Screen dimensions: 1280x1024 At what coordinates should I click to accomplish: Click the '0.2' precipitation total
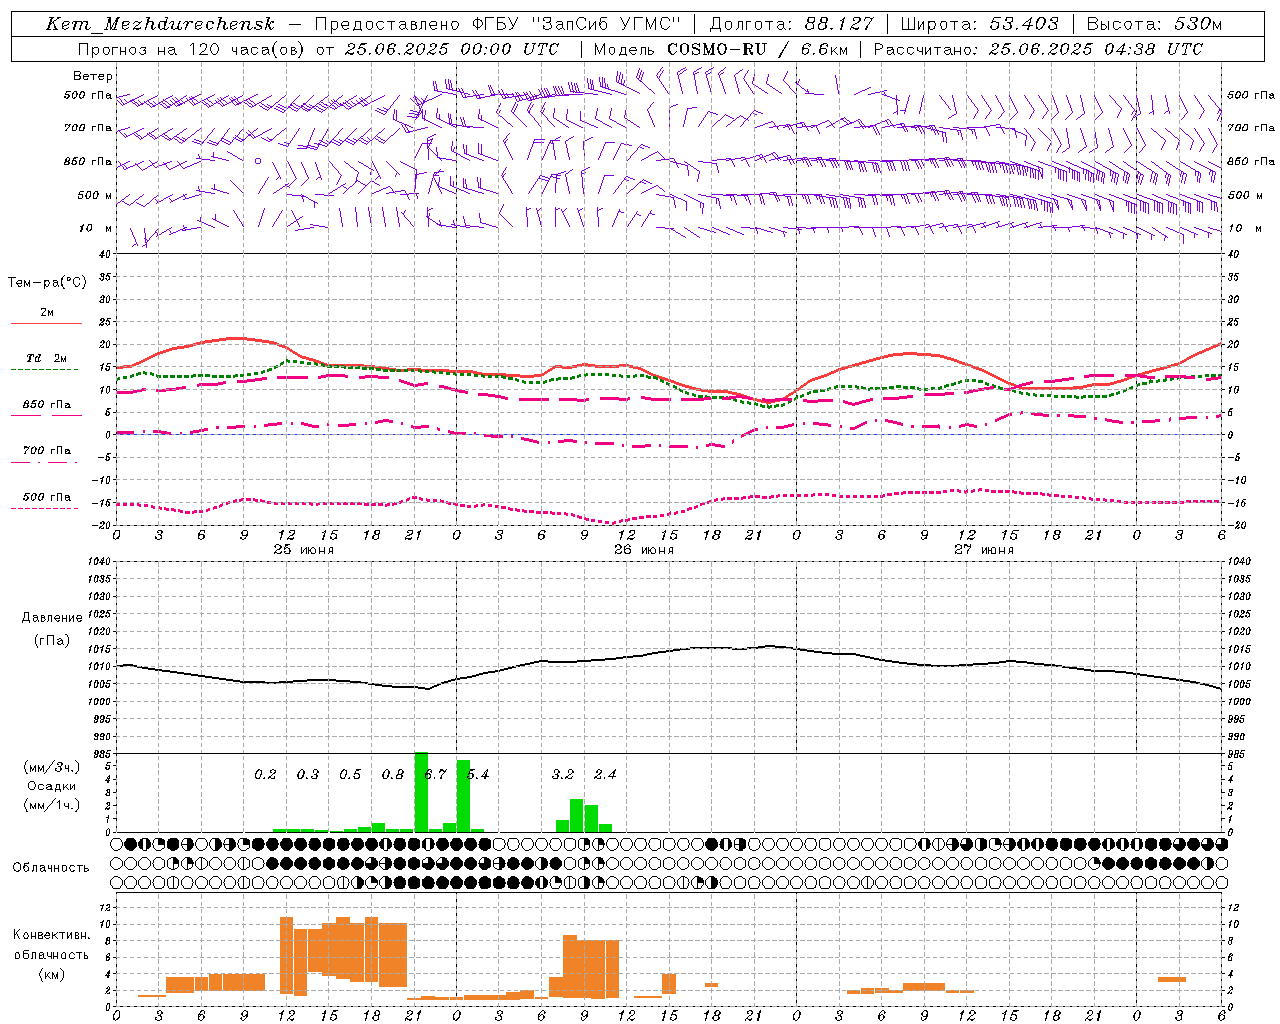[265, 775]
